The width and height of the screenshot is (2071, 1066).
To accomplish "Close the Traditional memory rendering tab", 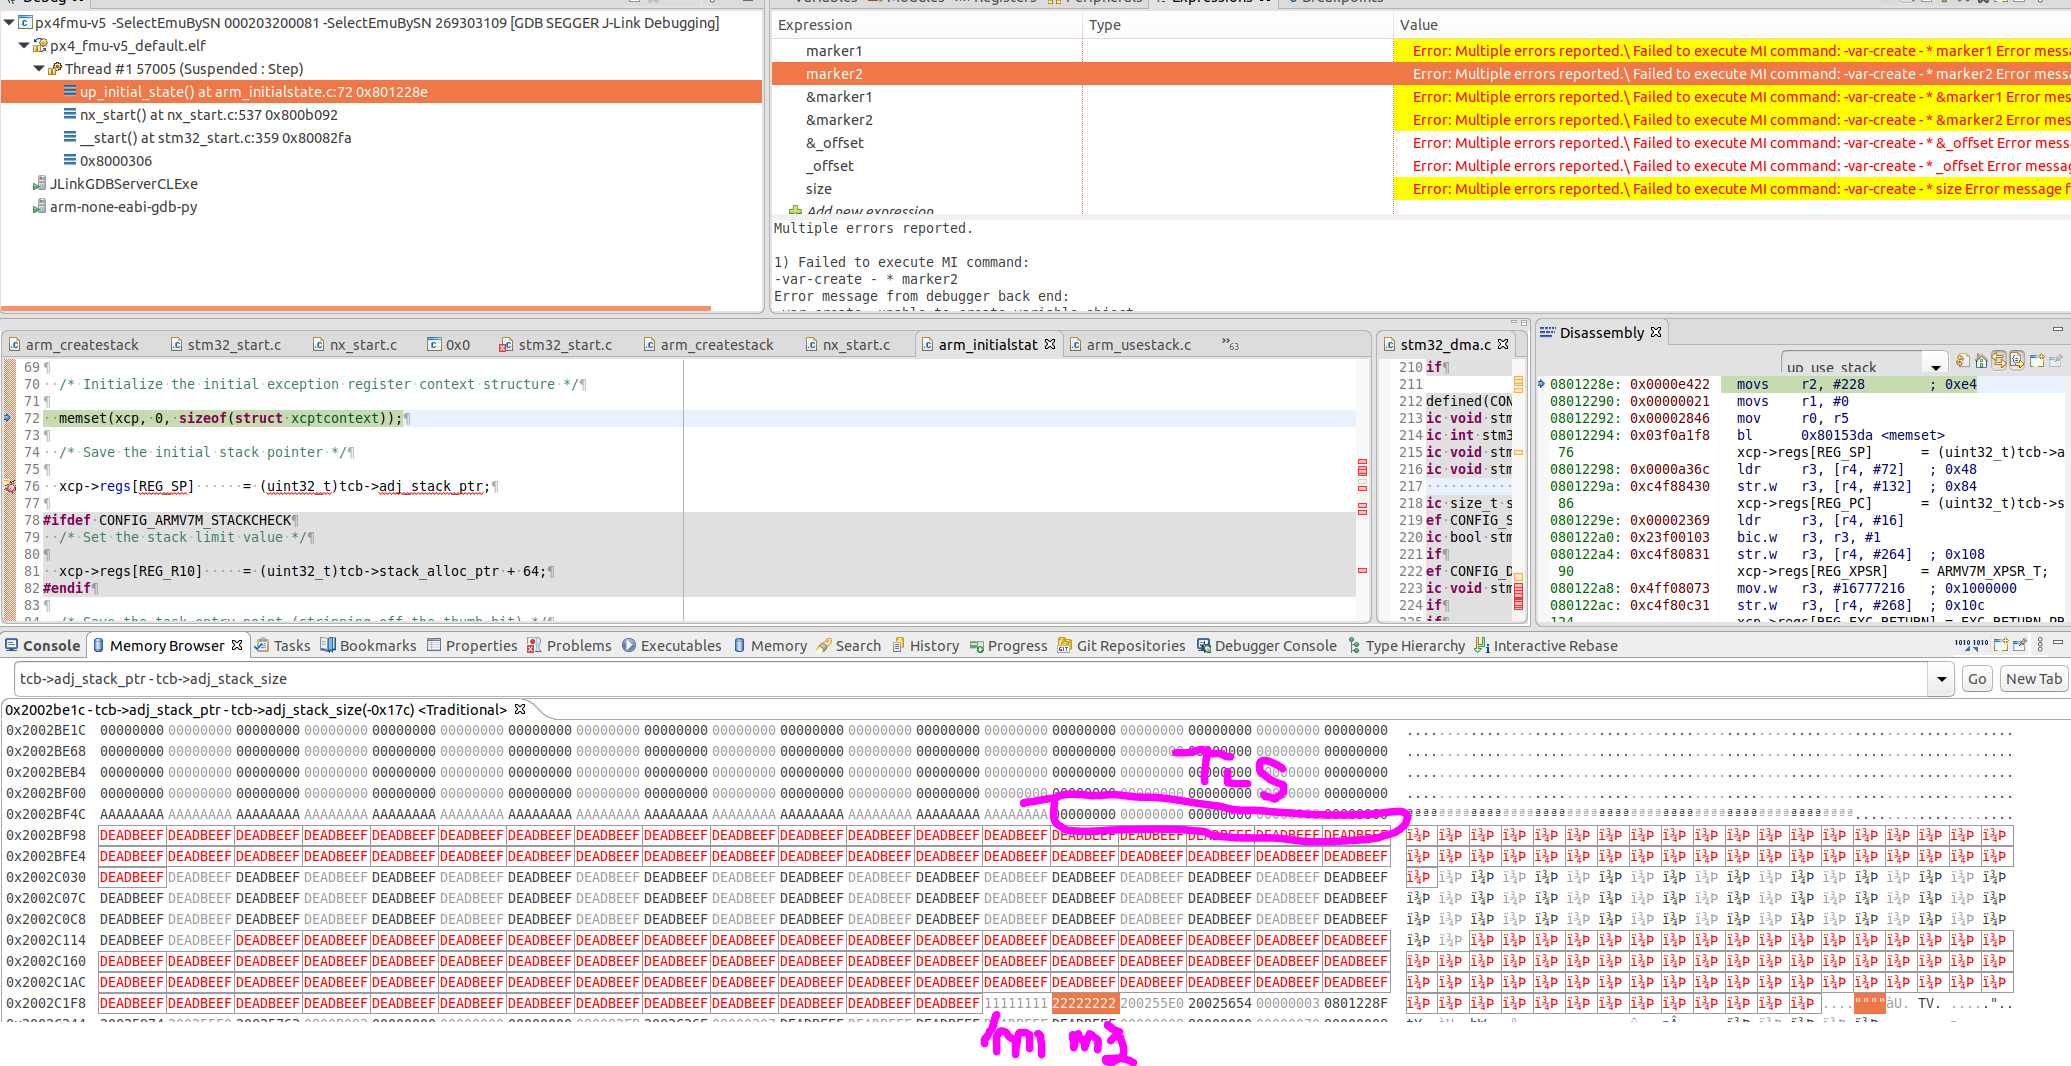I will tap(520, 709).
